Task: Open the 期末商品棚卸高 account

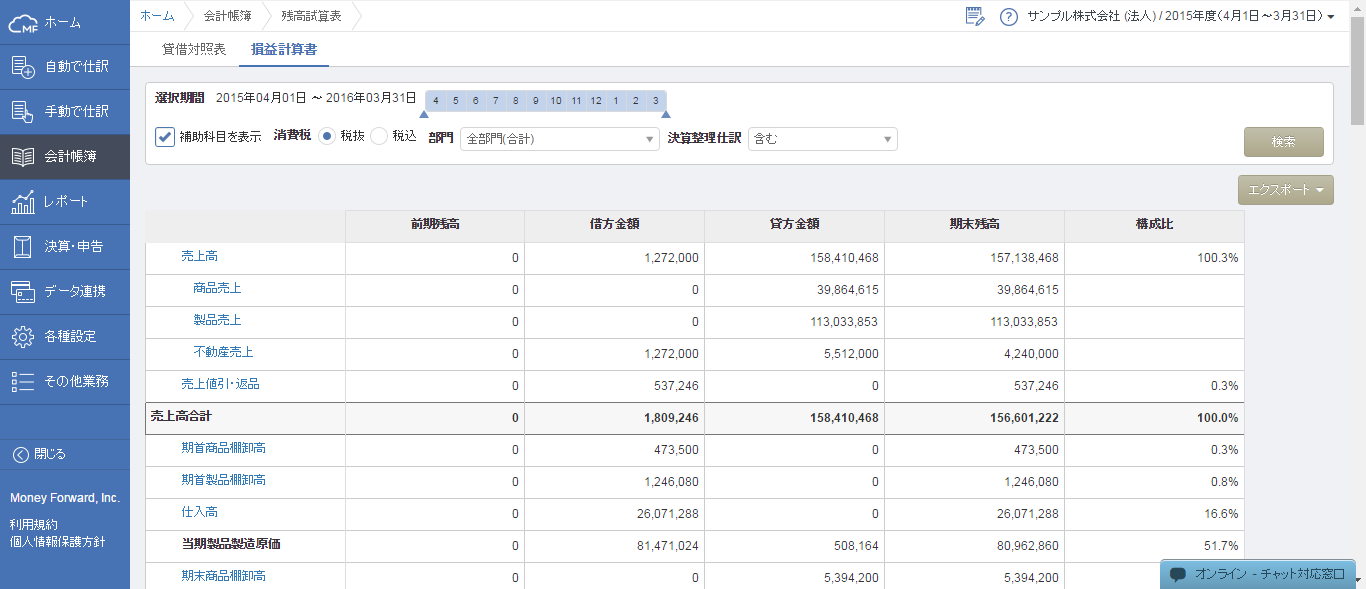Action: (224, 577)
